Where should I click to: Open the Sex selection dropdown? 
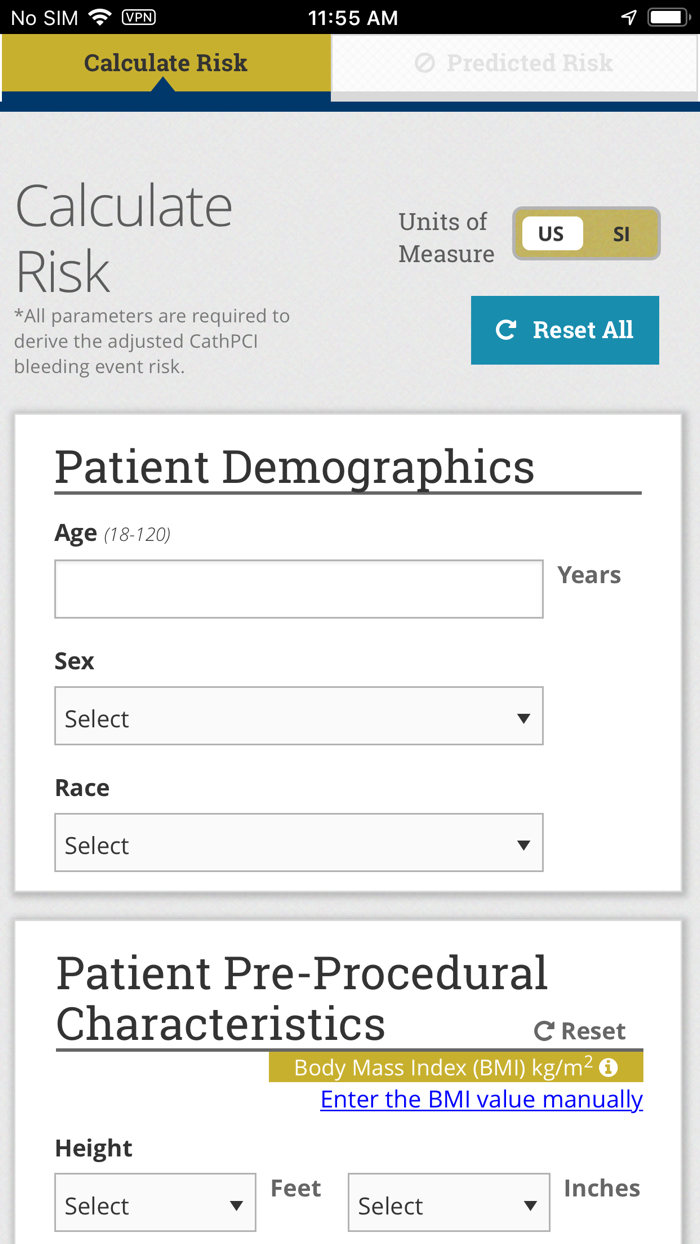point(298,716)
